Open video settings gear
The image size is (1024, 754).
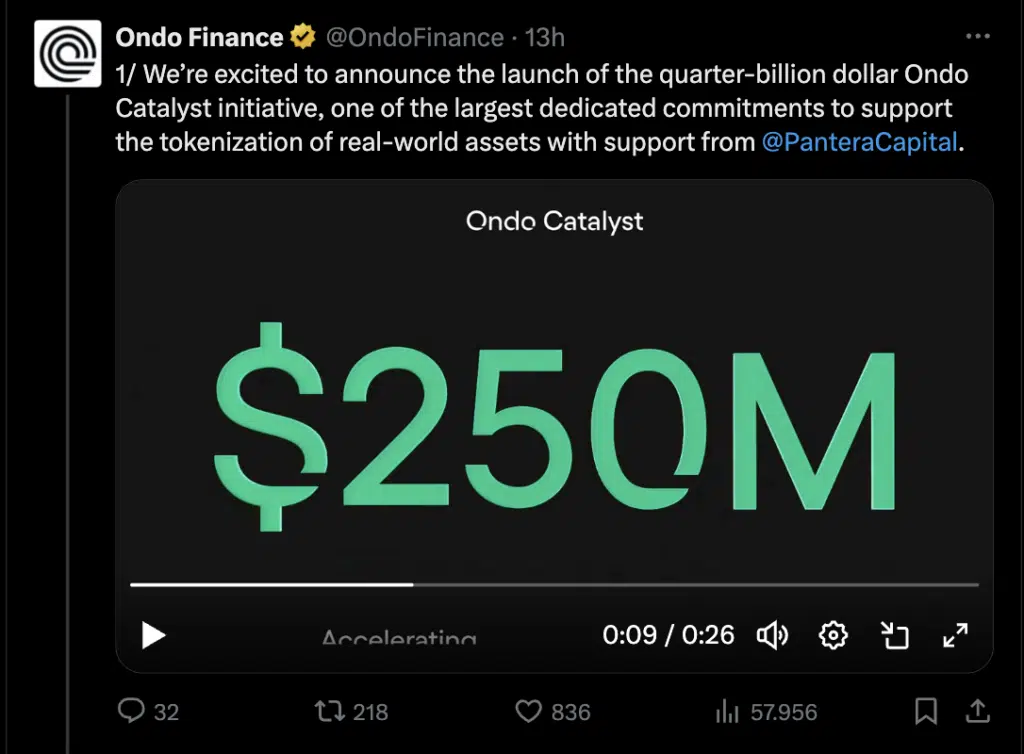point(833,635)
